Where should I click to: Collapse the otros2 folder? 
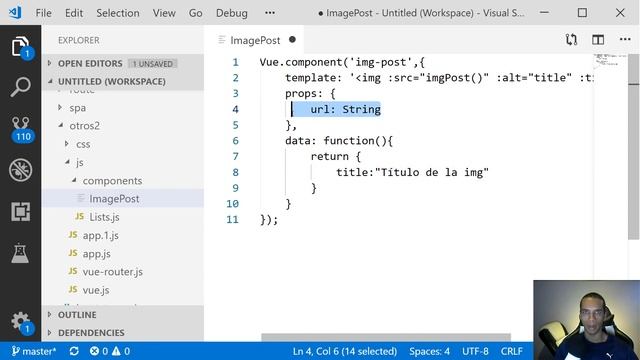tap(122, 126)
